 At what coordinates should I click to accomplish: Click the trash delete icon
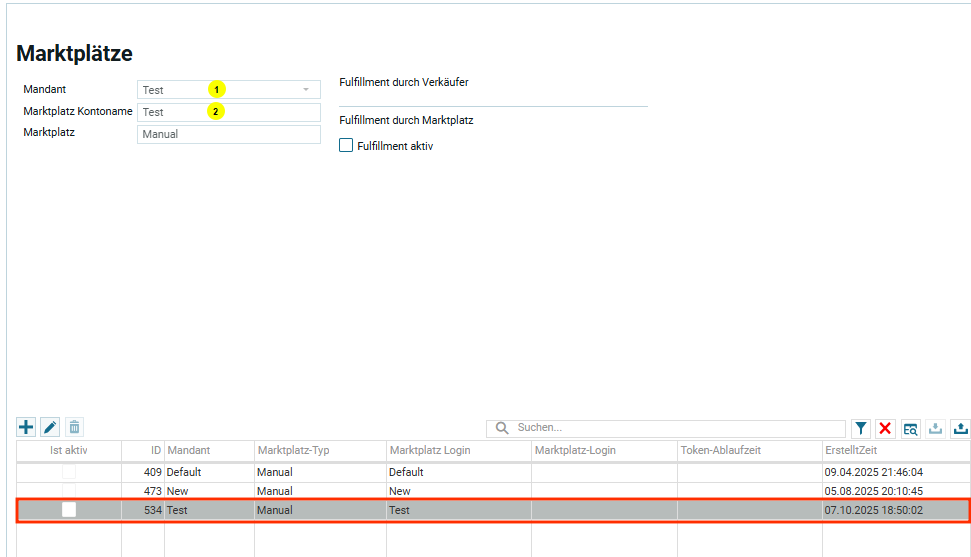click(74, 428)
